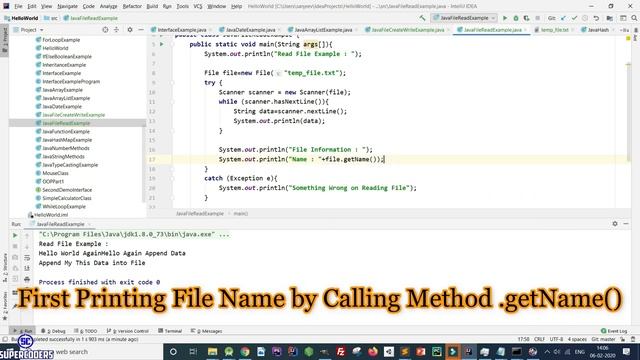This screenshot has width=640, height=360.
Task: Switch to JavaDateExample.java tab
Action: (250, 30)
